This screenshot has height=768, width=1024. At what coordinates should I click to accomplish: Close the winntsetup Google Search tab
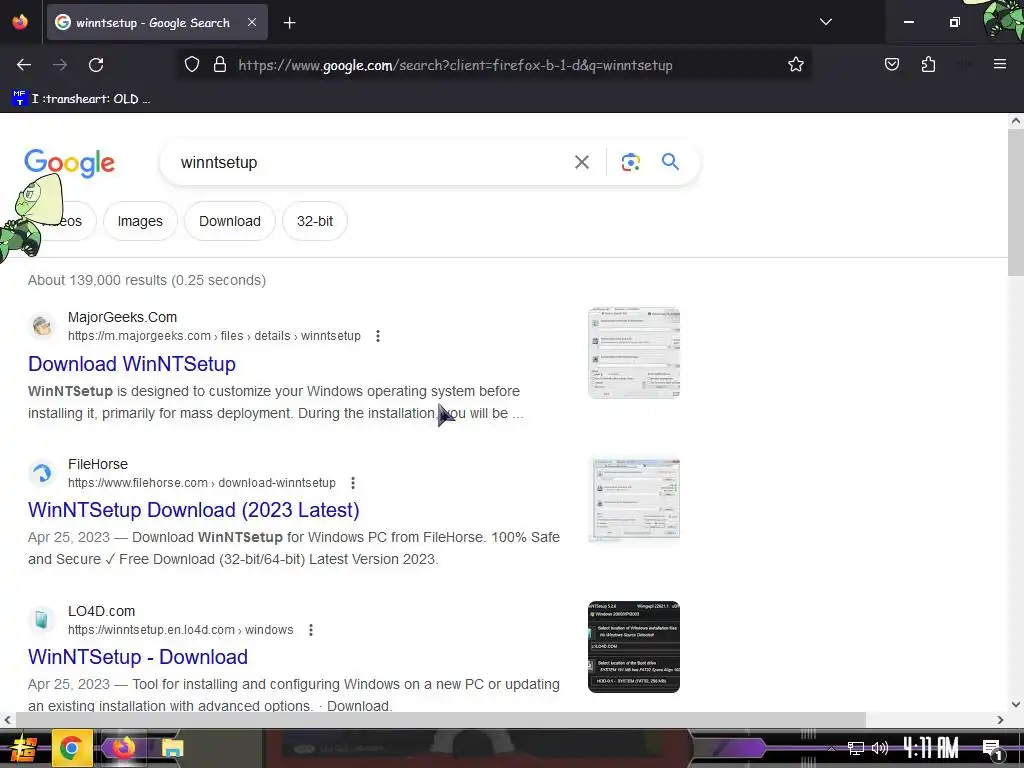pyautogui.click(x=252, y=22)
